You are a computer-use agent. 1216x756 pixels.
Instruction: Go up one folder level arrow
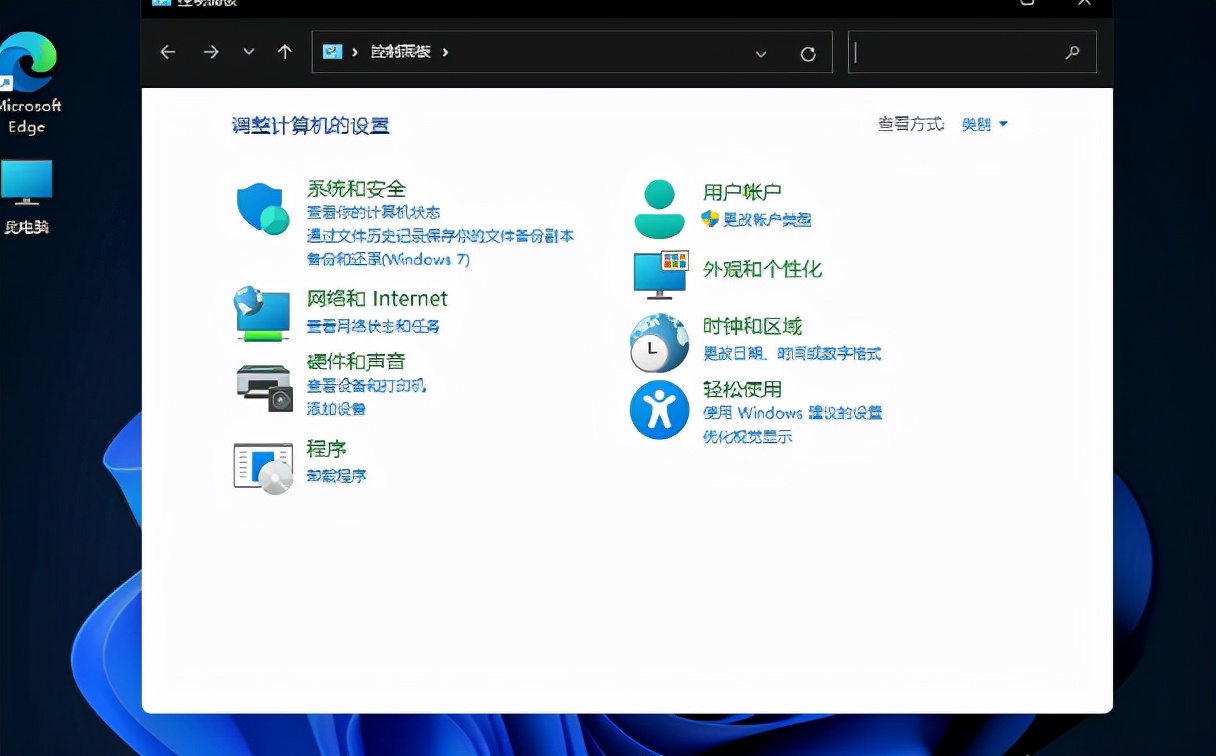point(285,52)
